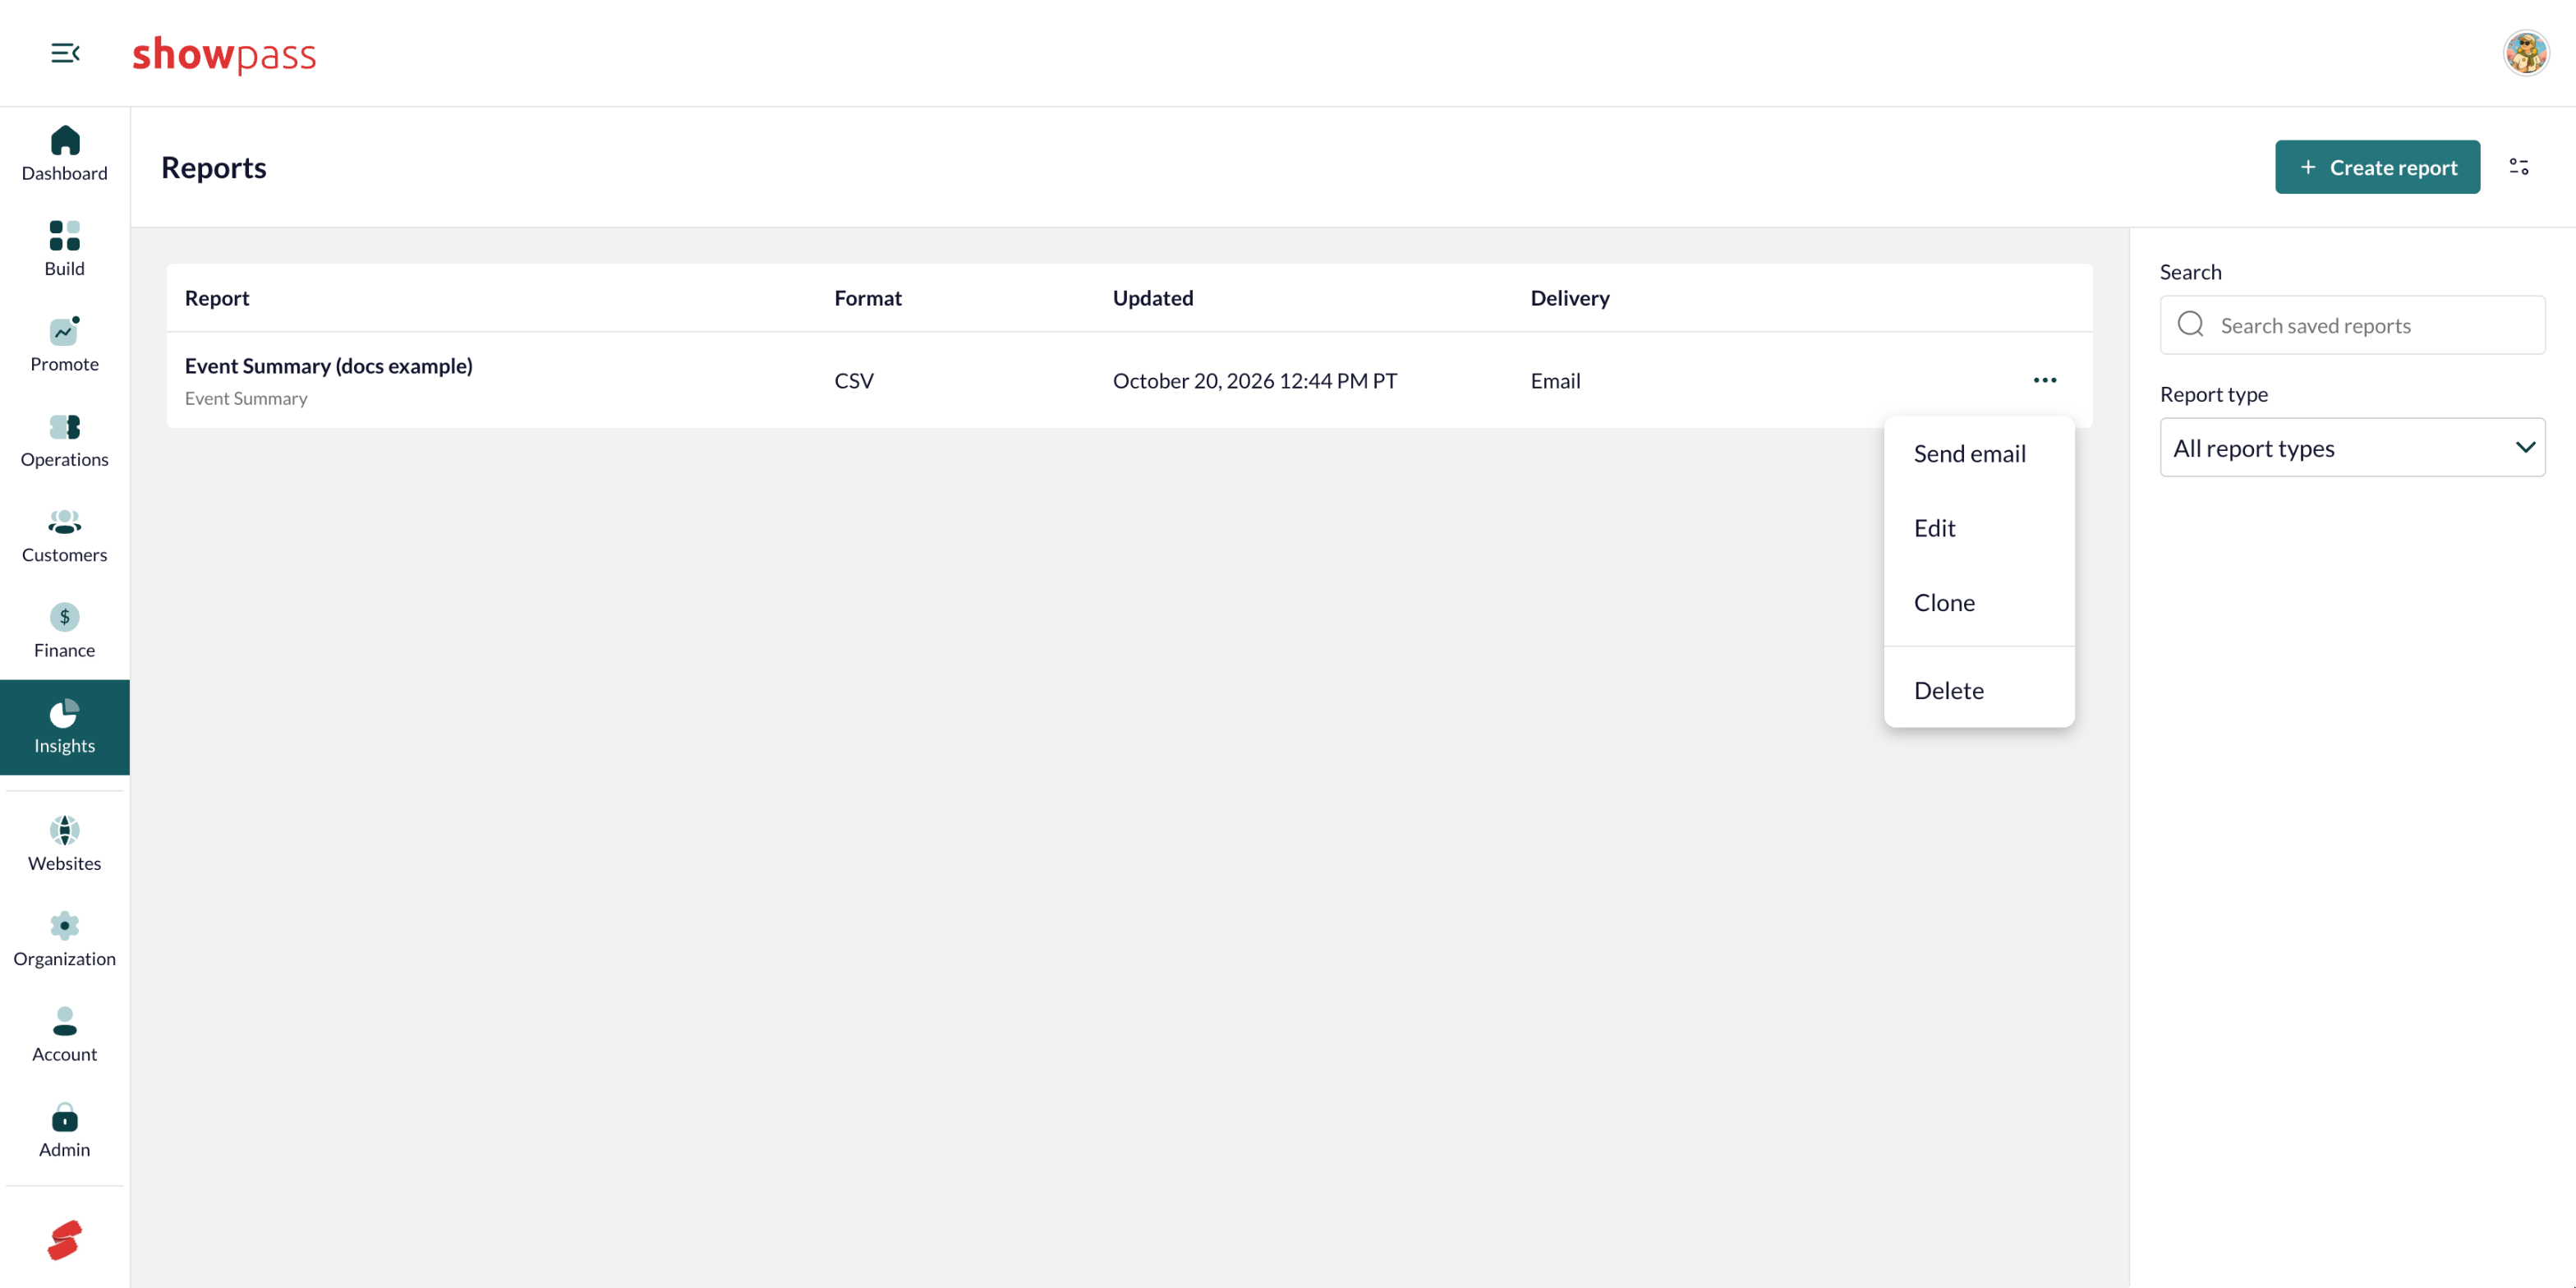Image resolution: width=2576 pixels, height=1288 pixels.
Task: Choose Clone from the menu
Action: click(1978, 602)
